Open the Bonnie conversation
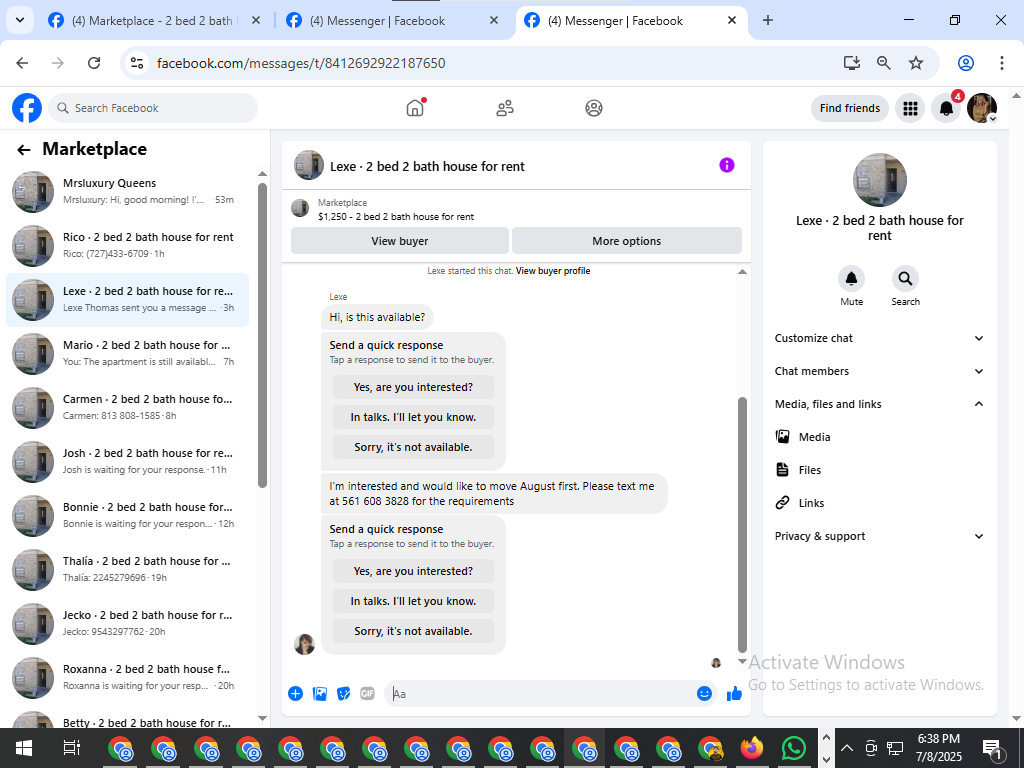This screenshot has height=768, width=1024. pos(127,515)
